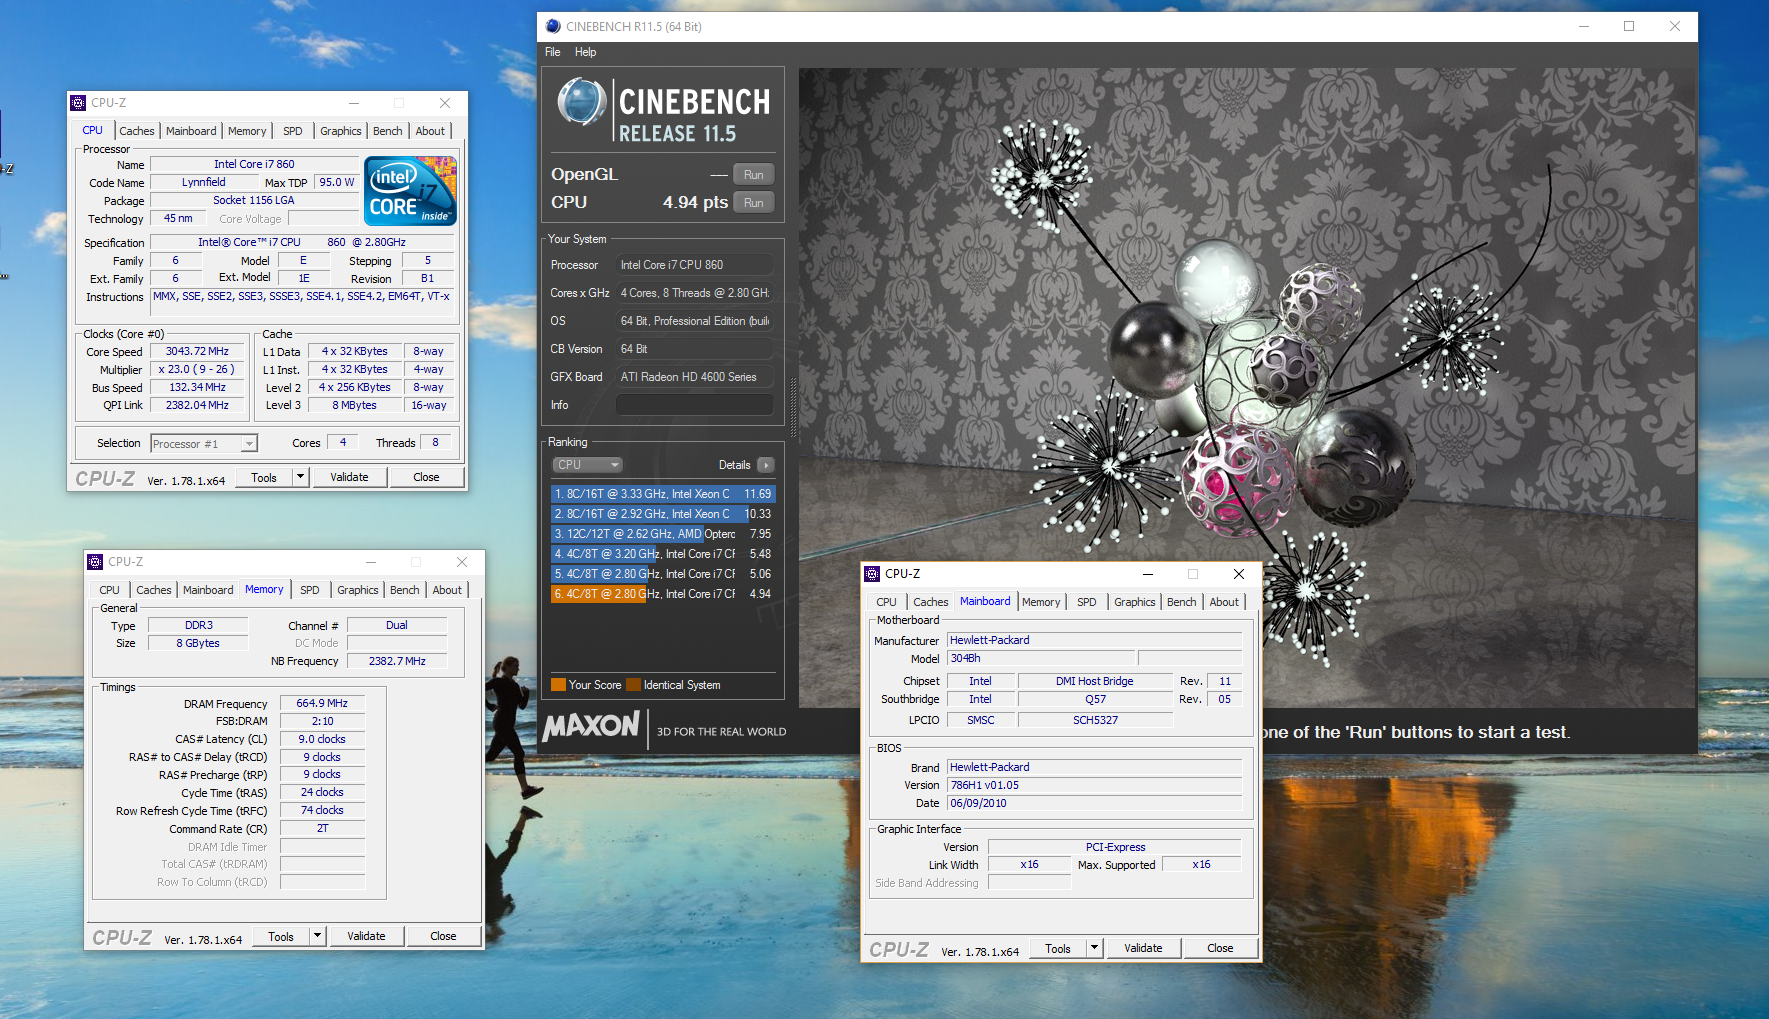This screenshot has height=1019, width=1769.
Task: Click the CPU-Z title bar icon in the CPU window
Action: [x=78, y=103]
